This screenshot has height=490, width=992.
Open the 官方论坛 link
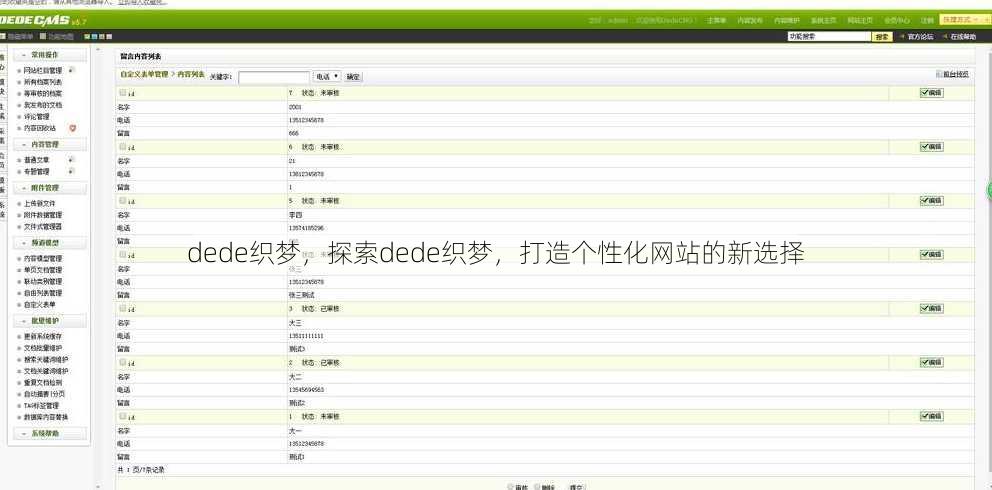921,37
